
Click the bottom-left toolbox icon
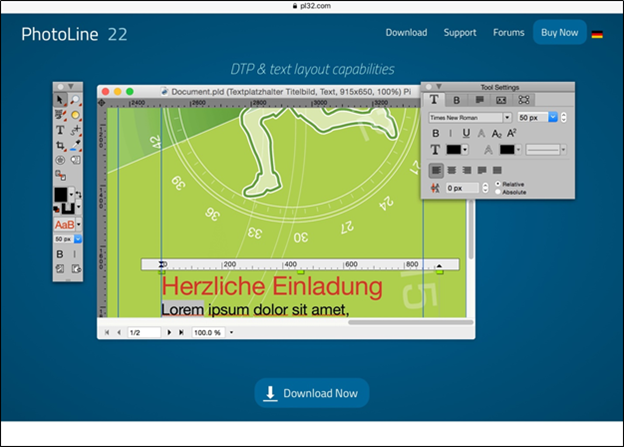point(60,269)
